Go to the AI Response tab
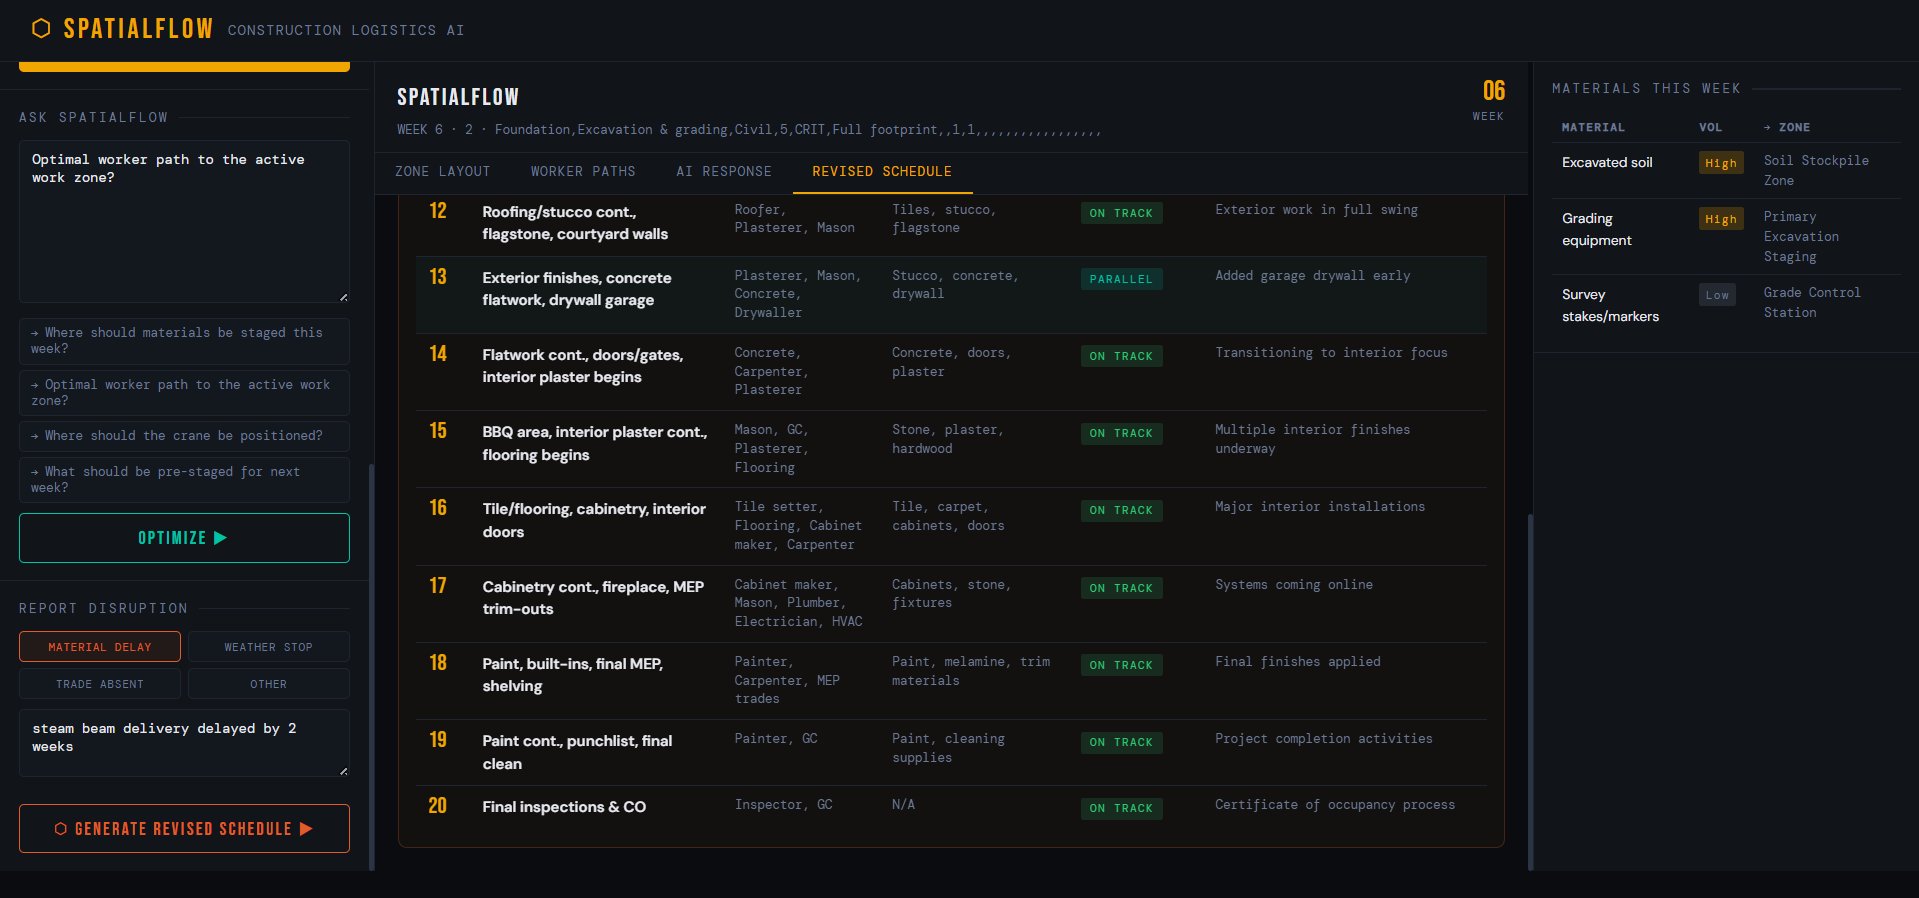The height and width of the screenshot is (898, 1919). tap(723, 172)
